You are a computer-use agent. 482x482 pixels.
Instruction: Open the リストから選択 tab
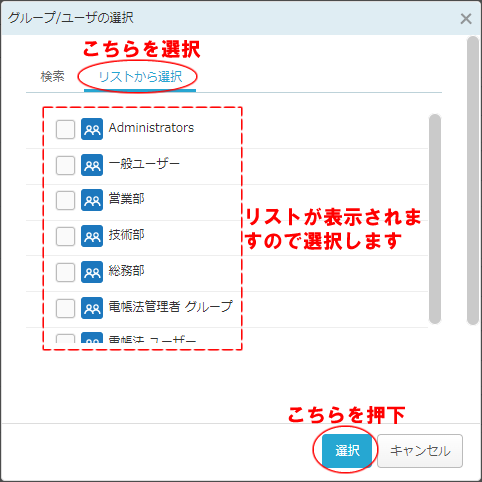140,77
